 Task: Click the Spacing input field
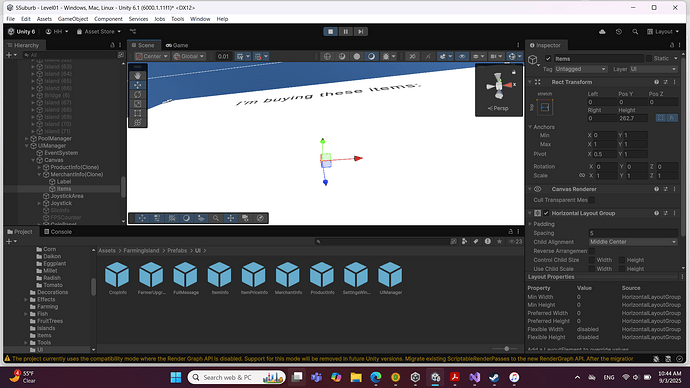[633, 233]
